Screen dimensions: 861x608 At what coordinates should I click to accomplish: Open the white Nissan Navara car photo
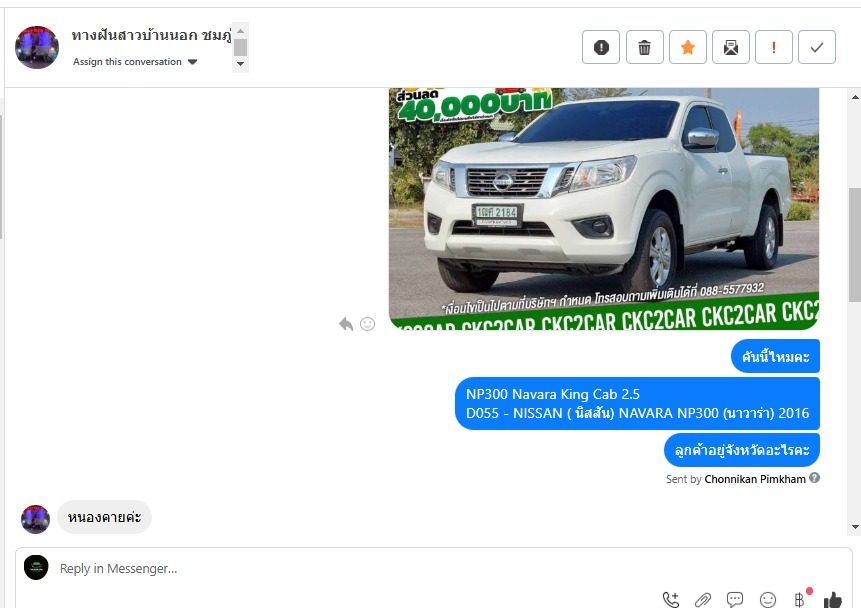604,209
